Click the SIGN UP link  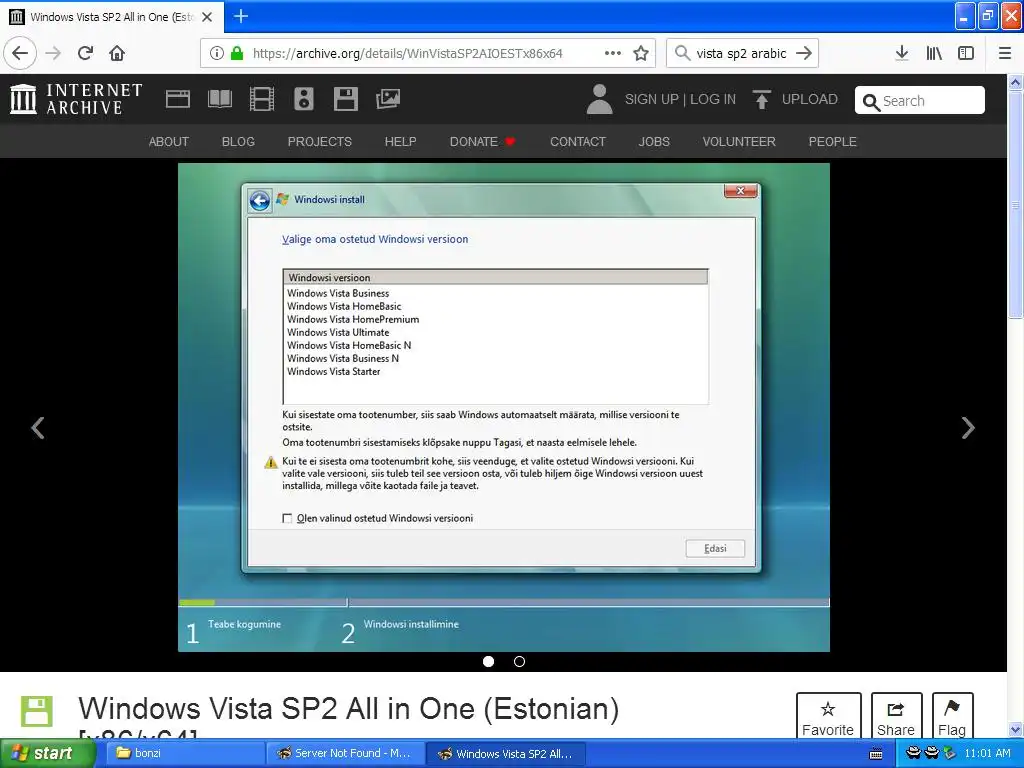click(652, 99)
